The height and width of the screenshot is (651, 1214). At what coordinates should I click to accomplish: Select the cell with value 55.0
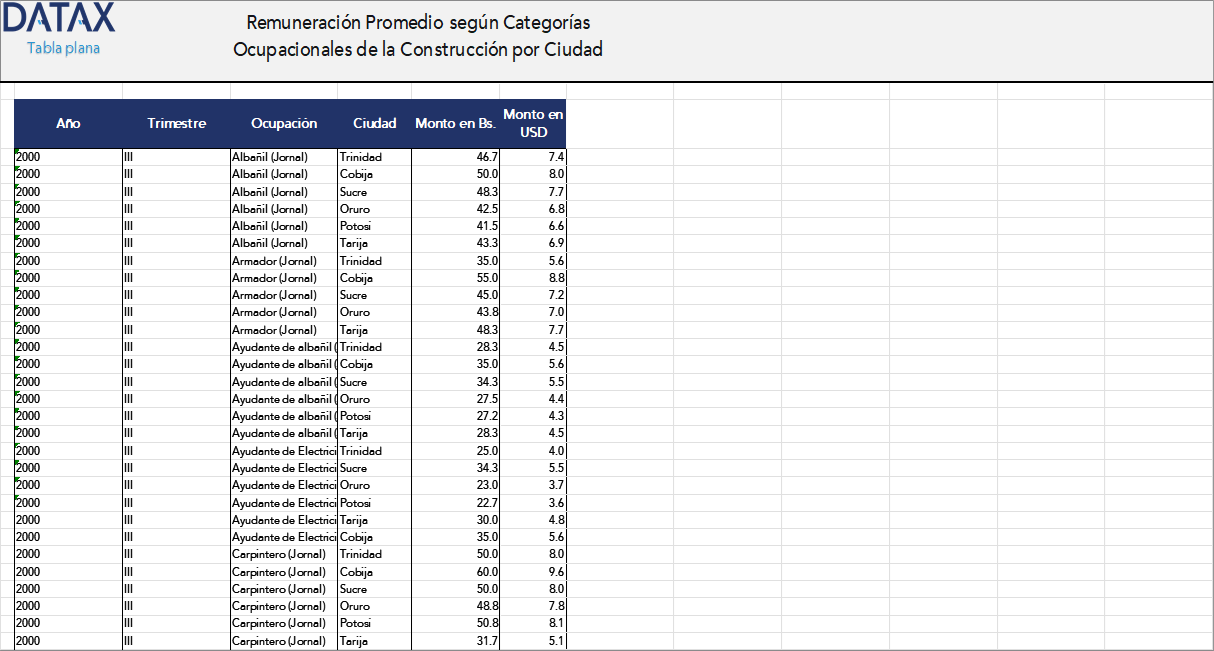tap(456, 278)
